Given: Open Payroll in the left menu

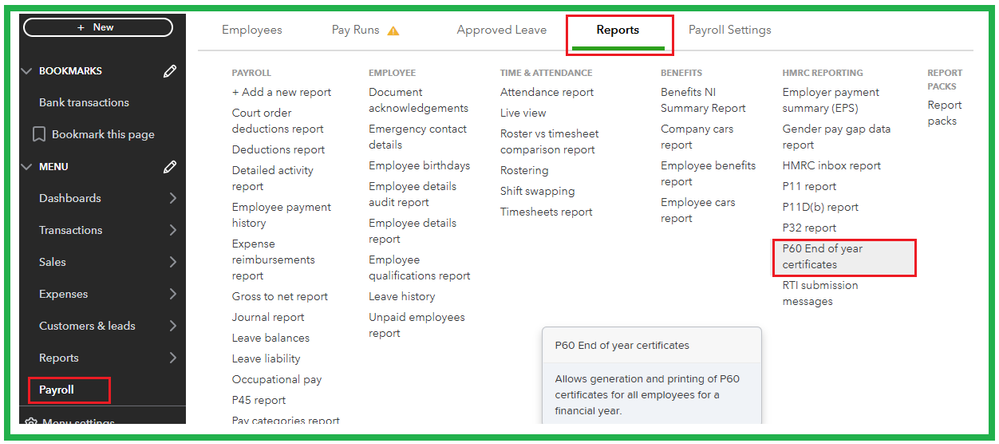Looking at the screenshot, I should (57, 390).
